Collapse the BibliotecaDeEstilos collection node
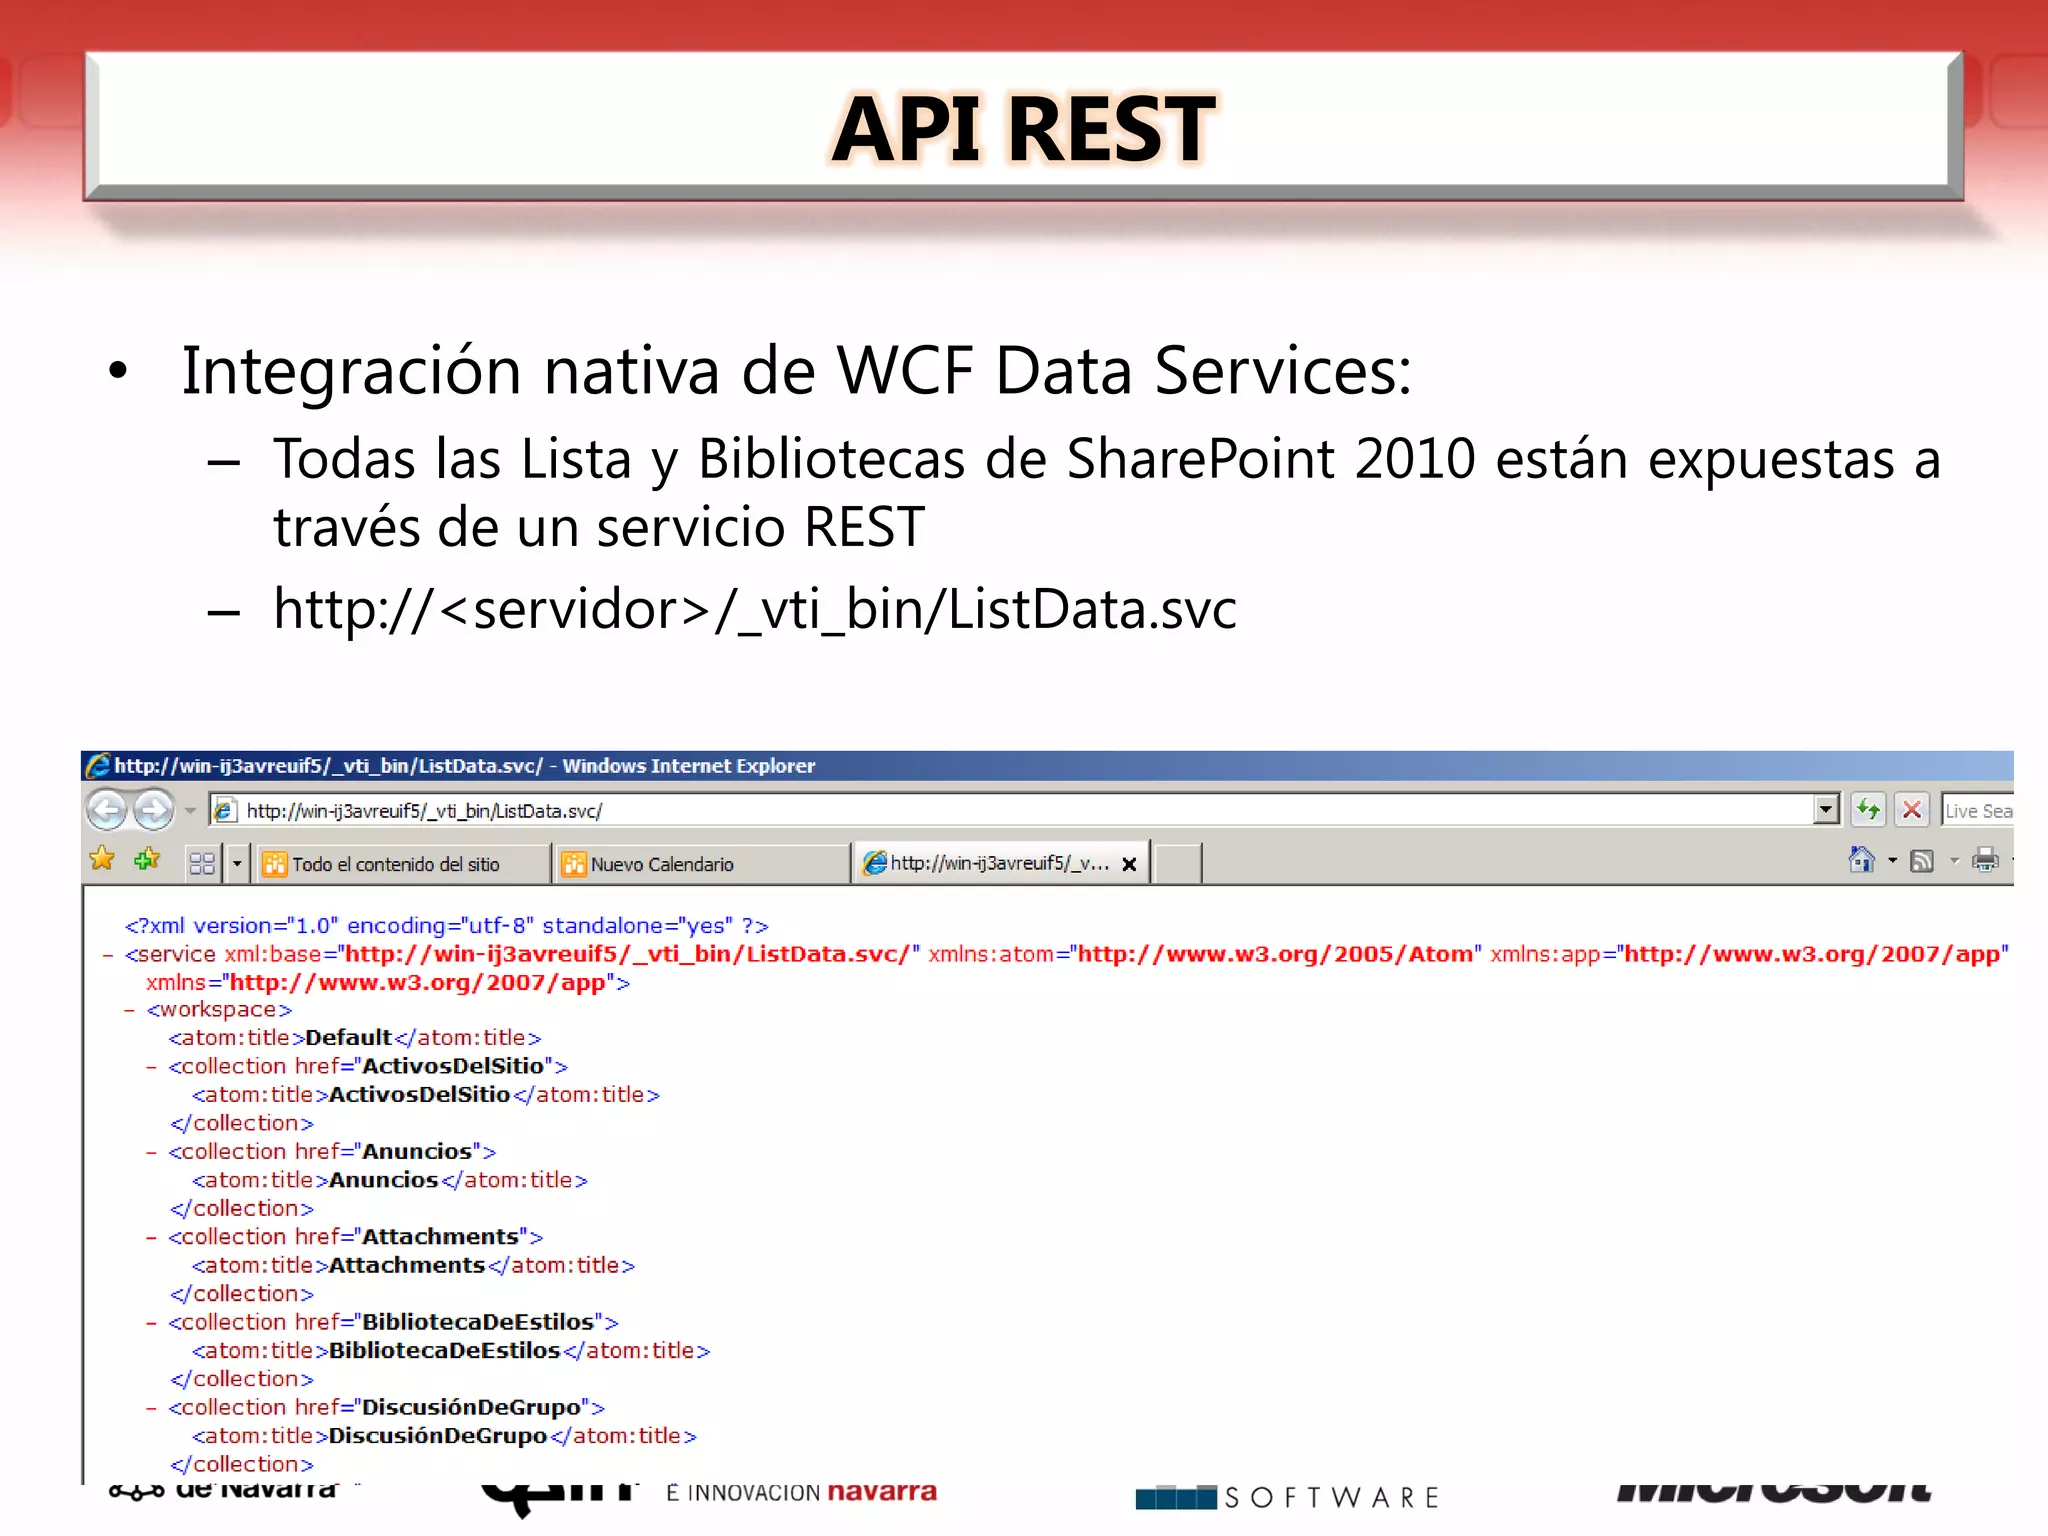Viewport: 2048px width, 1536px height. pyautogui.click(x=151, y=1323)
